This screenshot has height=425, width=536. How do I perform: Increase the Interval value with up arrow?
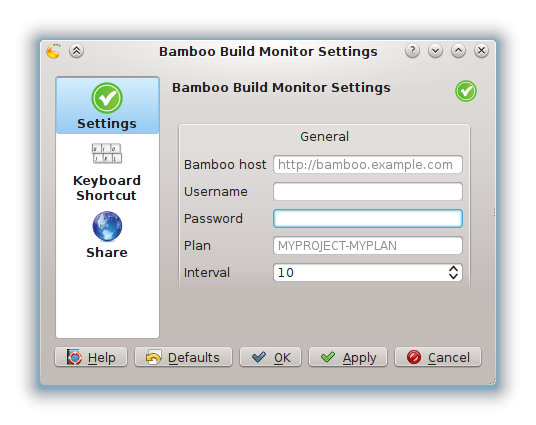tap(453, 269)
